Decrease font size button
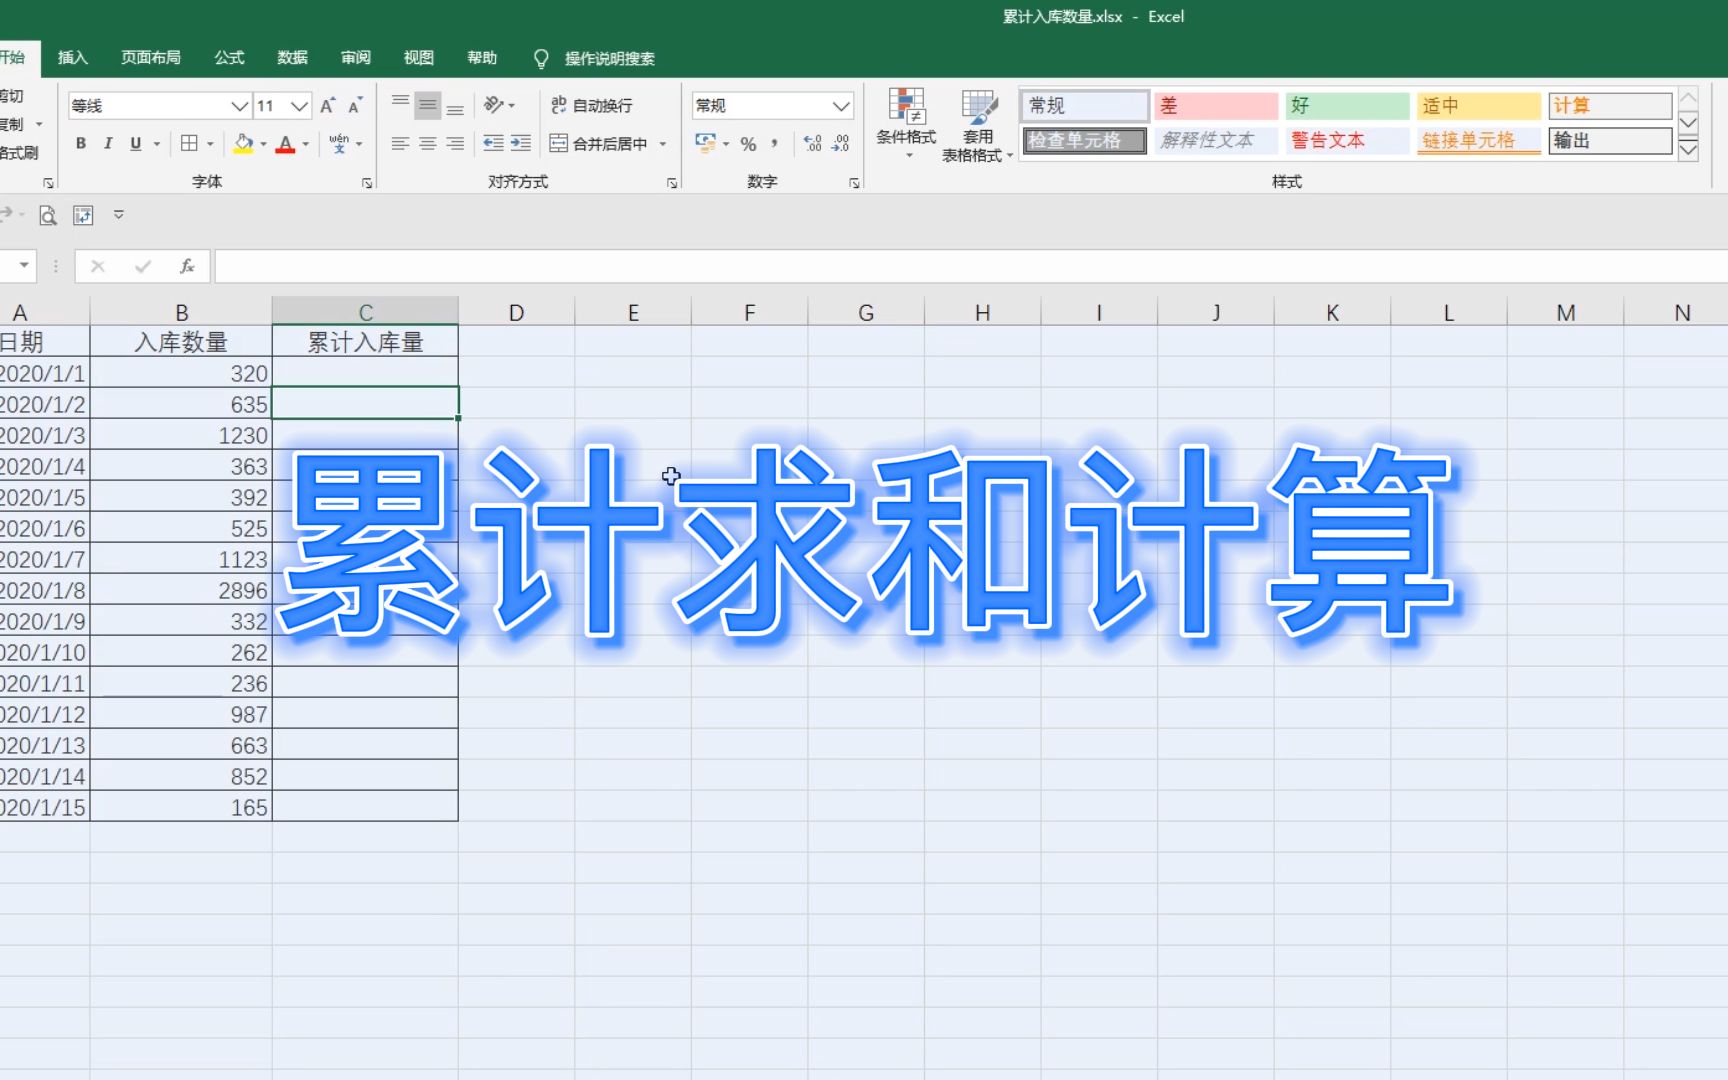This screenshot has height=1080, width=1728. click(355, 106)
